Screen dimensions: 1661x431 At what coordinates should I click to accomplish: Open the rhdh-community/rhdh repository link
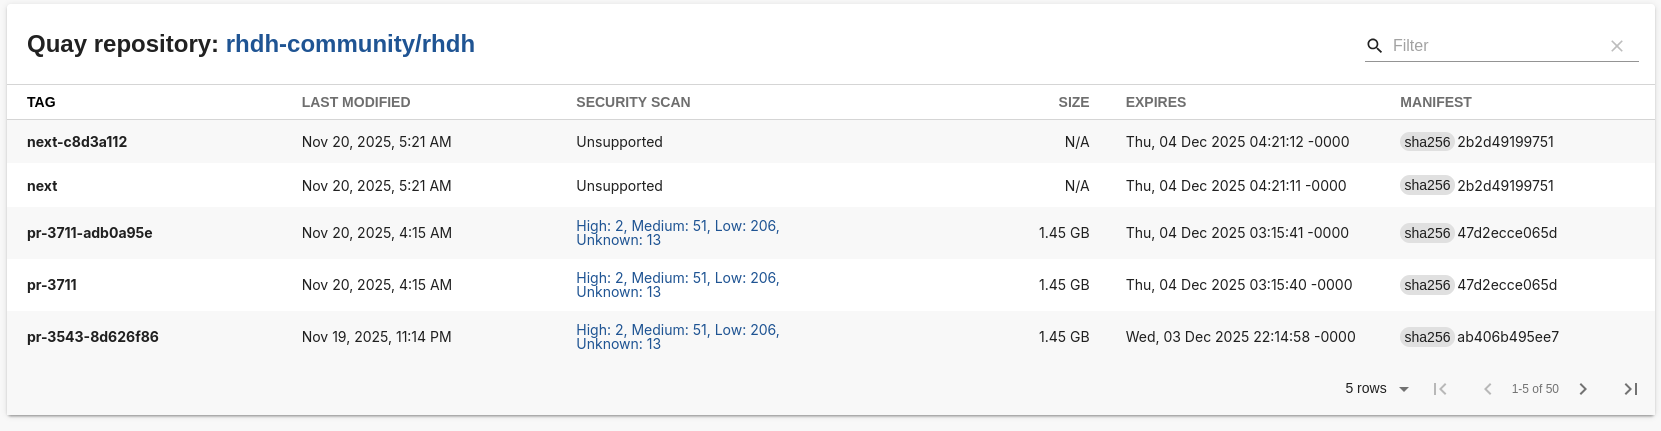[350, 44]
